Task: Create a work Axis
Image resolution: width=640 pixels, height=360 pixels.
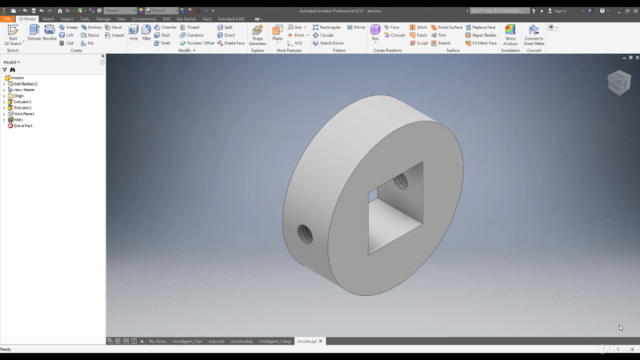Action: tap(296, 27)
